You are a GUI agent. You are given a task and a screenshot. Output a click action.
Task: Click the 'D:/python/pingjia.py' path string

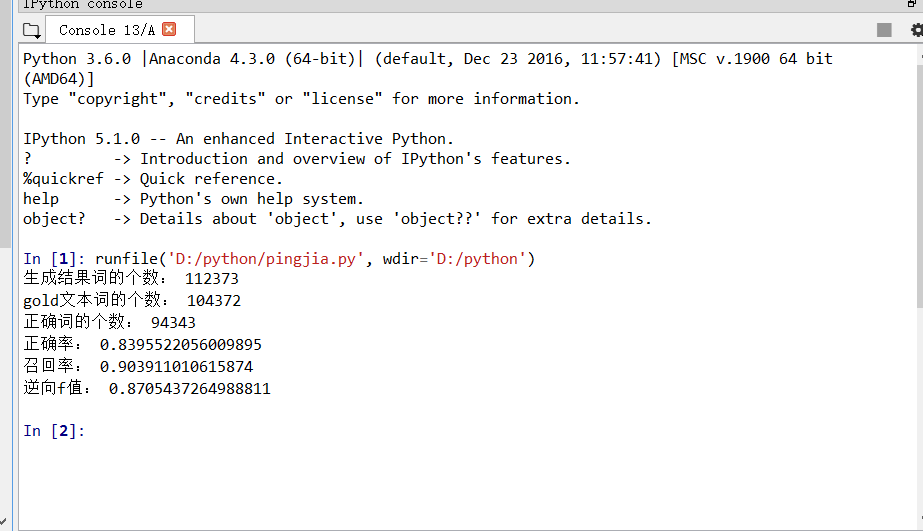pyautogui.click(x=266, y=259)
